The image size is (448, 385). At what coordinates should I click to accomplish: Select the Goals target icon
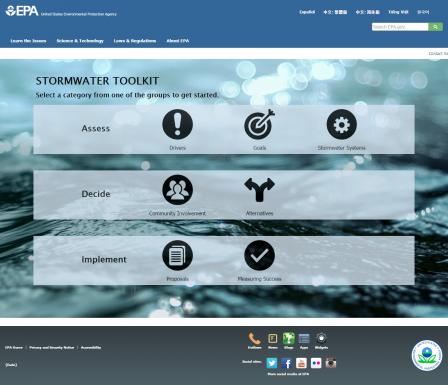[260, 124]
